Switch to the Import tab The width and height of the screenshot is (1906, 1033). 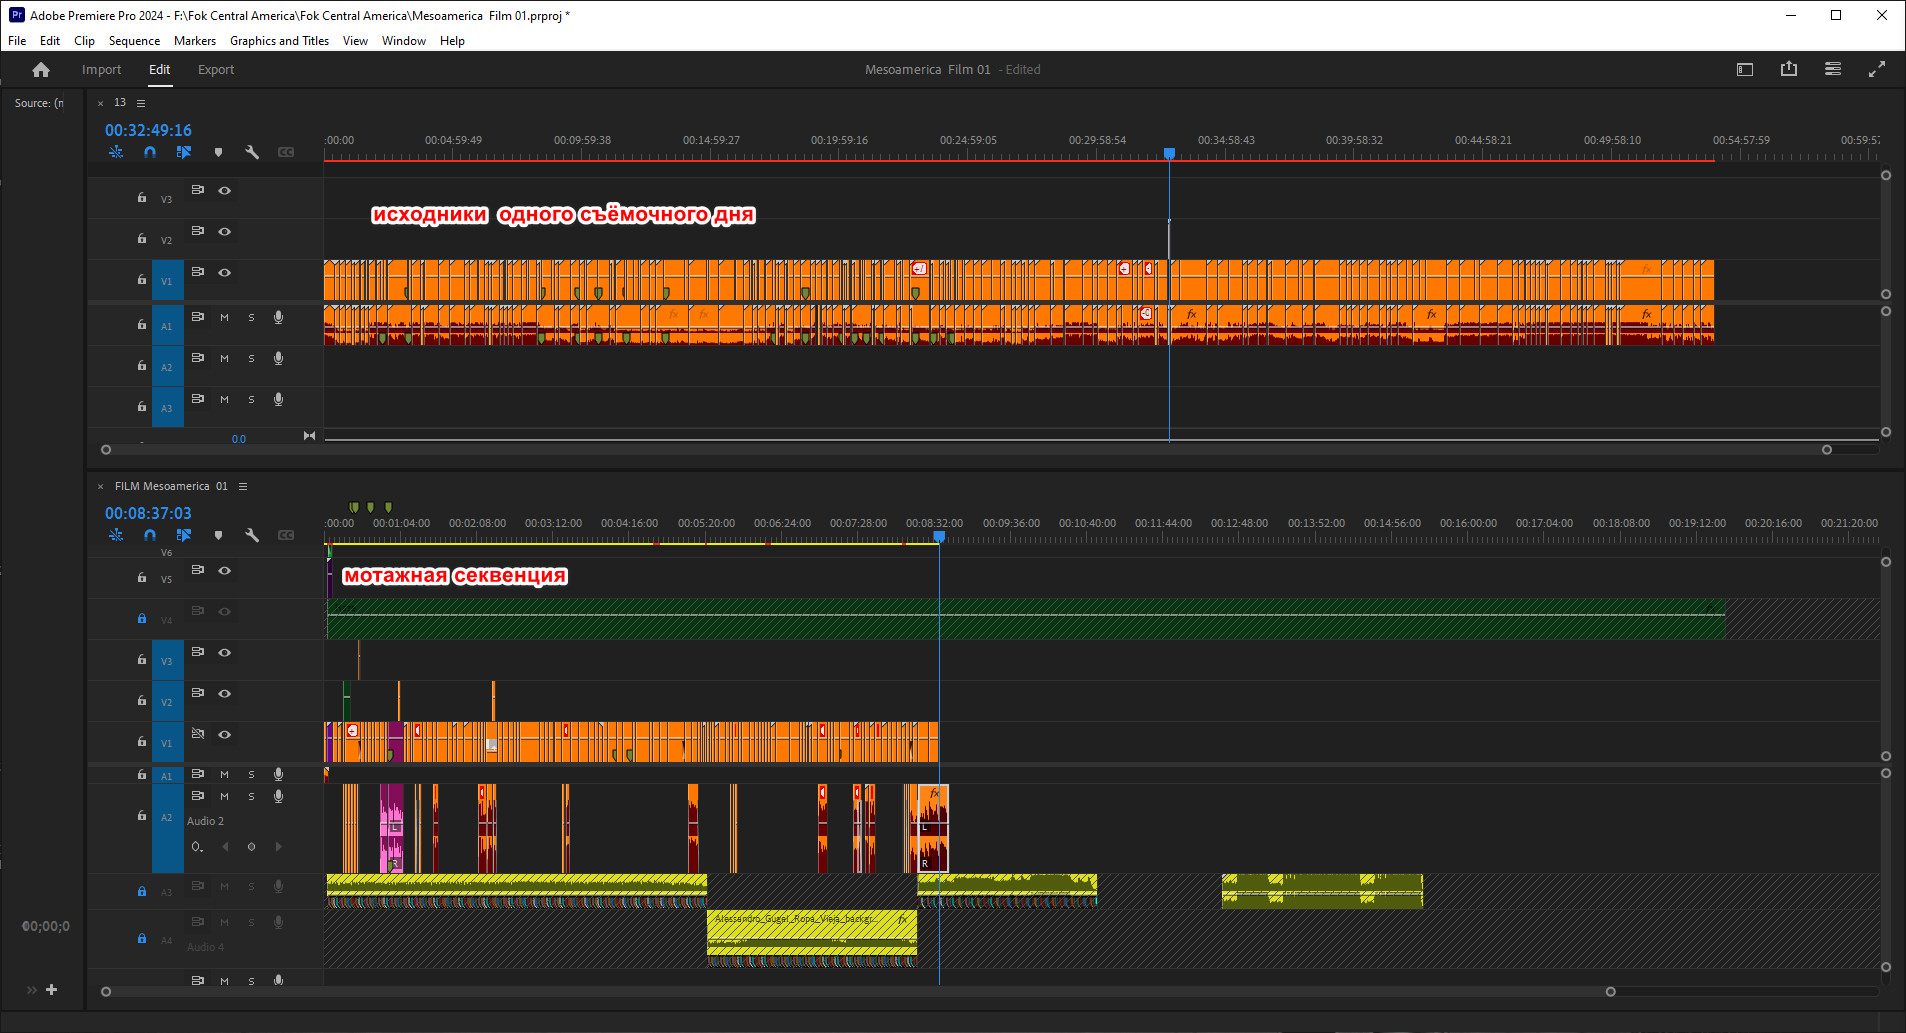tap(101, 70)
